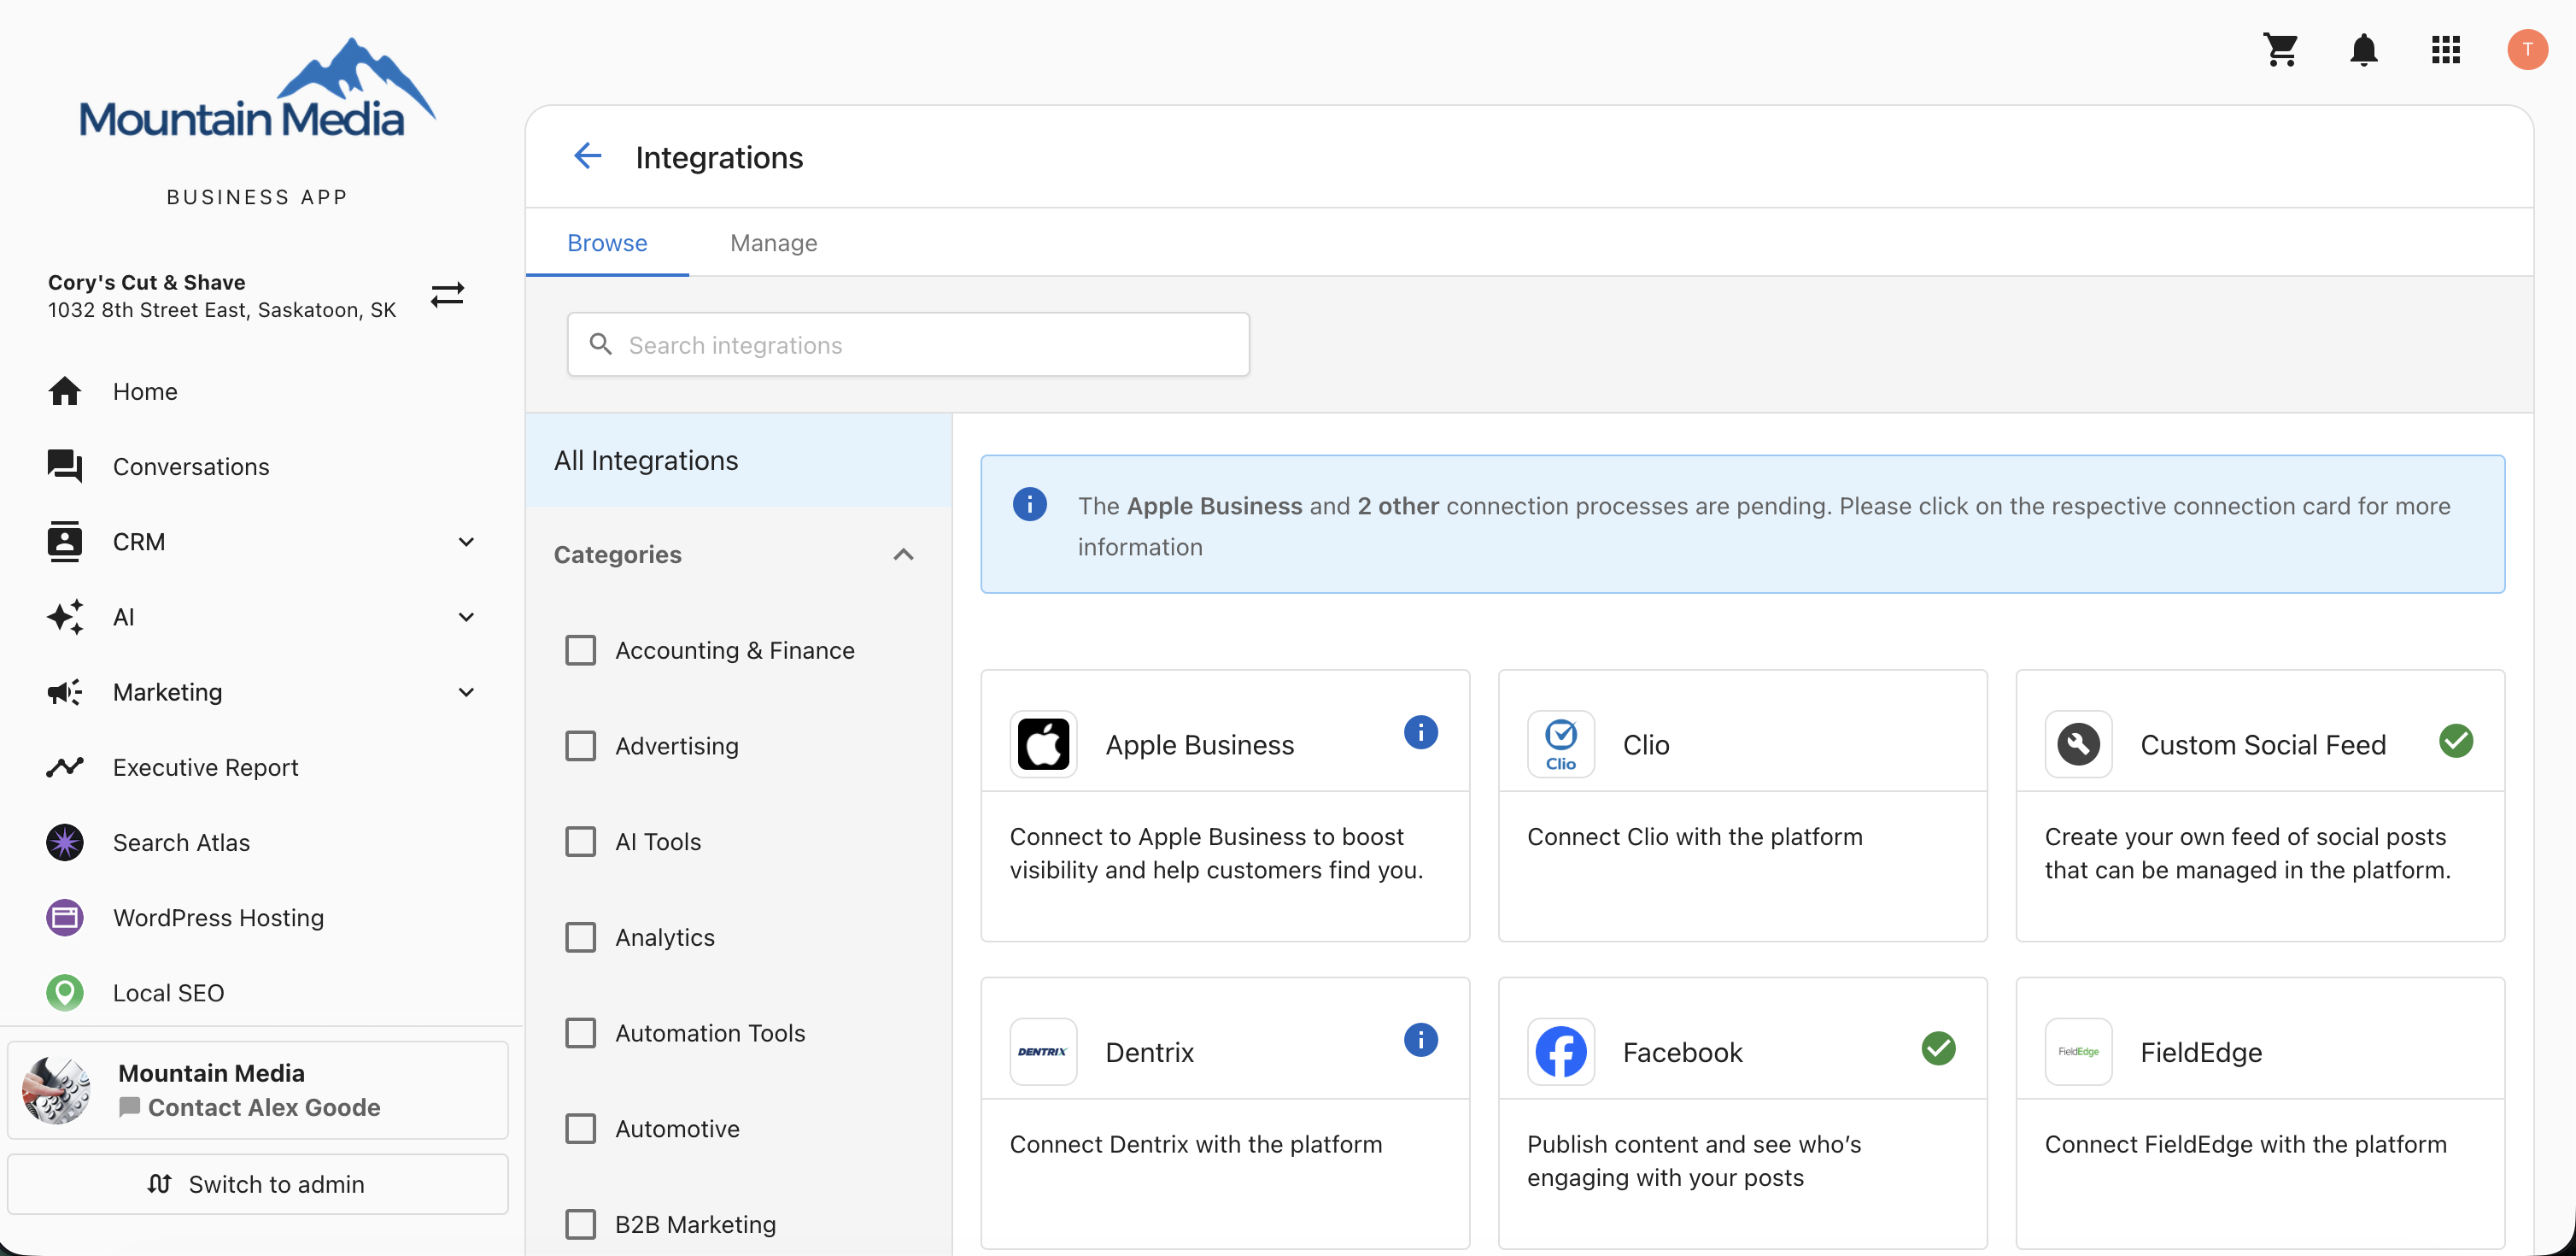Open the Apple Business card title
Image resolution: width=2576 pixels, height=1256 pixels.
1199,744
